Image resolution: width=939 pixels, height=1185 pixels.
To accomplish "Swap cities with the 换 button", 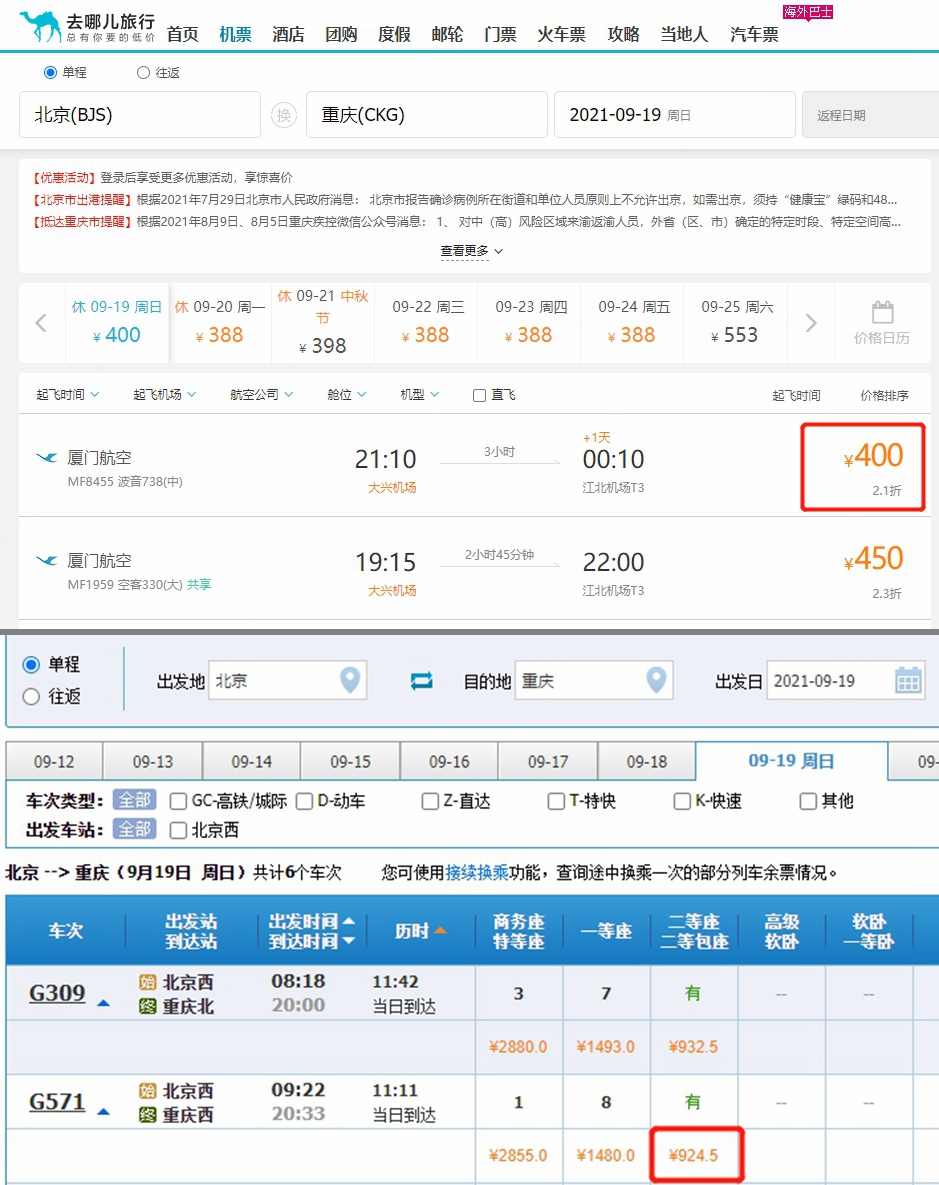I will (284, 115).
